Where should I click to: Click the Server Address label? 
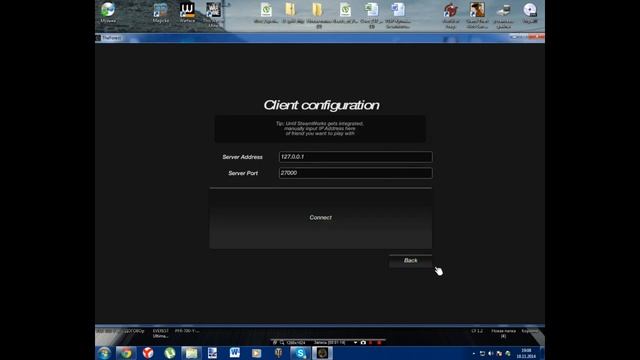click(242, 157)
